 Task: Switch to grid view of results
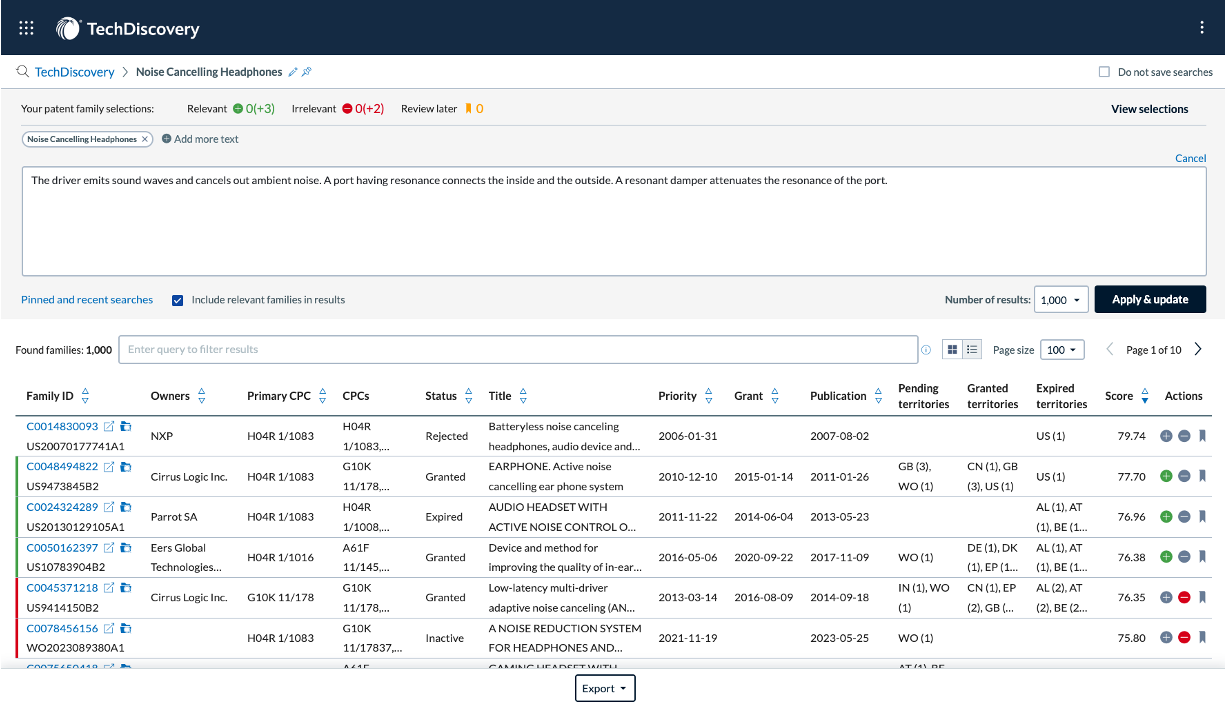click(952, 350)
